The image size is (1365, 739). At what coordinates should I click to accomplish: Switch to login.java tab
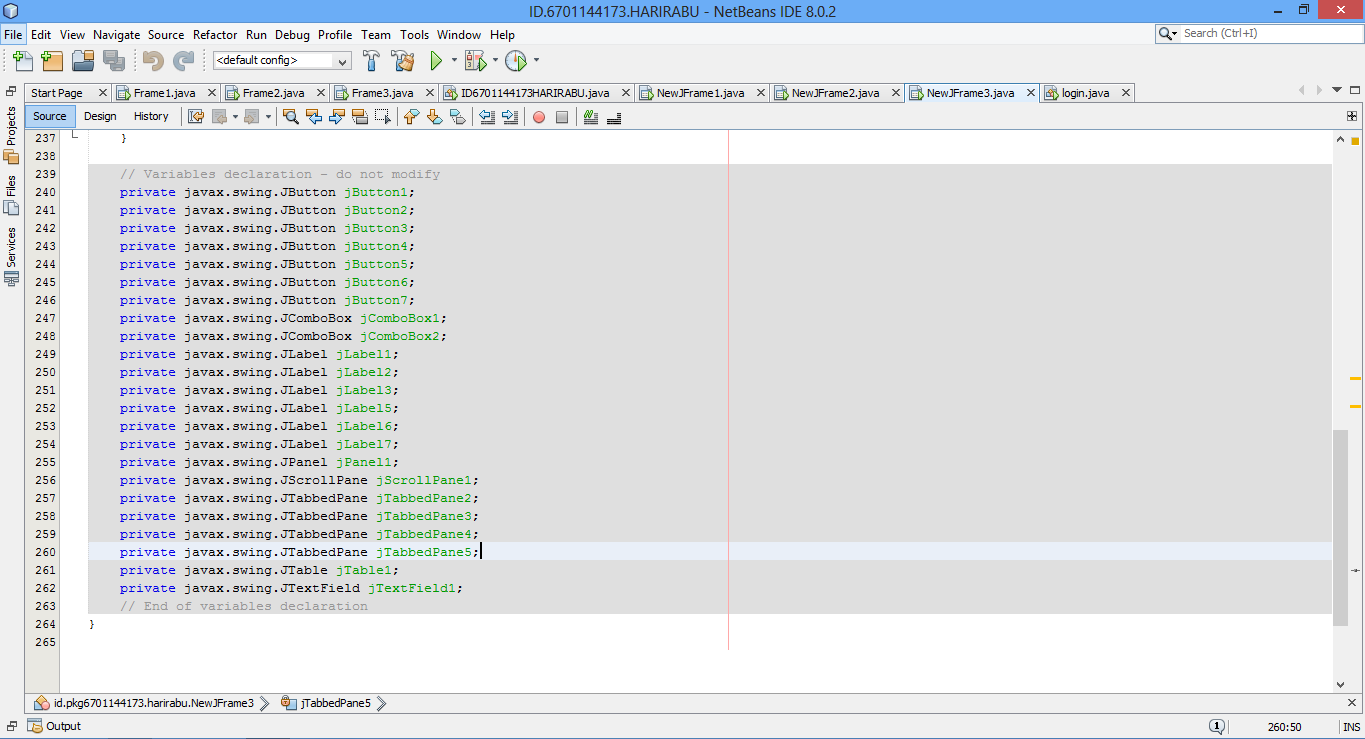coord(1087,93)
